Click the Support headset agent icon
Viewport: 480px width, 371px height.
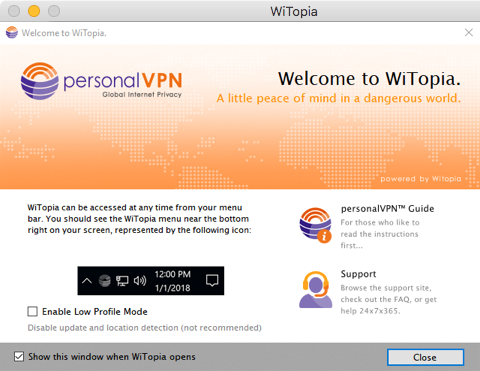pyautogui.click(x=315, y=290)
